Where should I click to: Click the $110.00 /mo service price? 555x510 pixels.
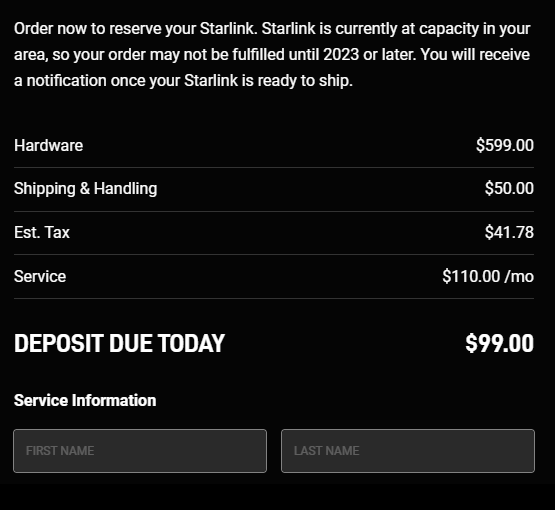pos(488,276)
